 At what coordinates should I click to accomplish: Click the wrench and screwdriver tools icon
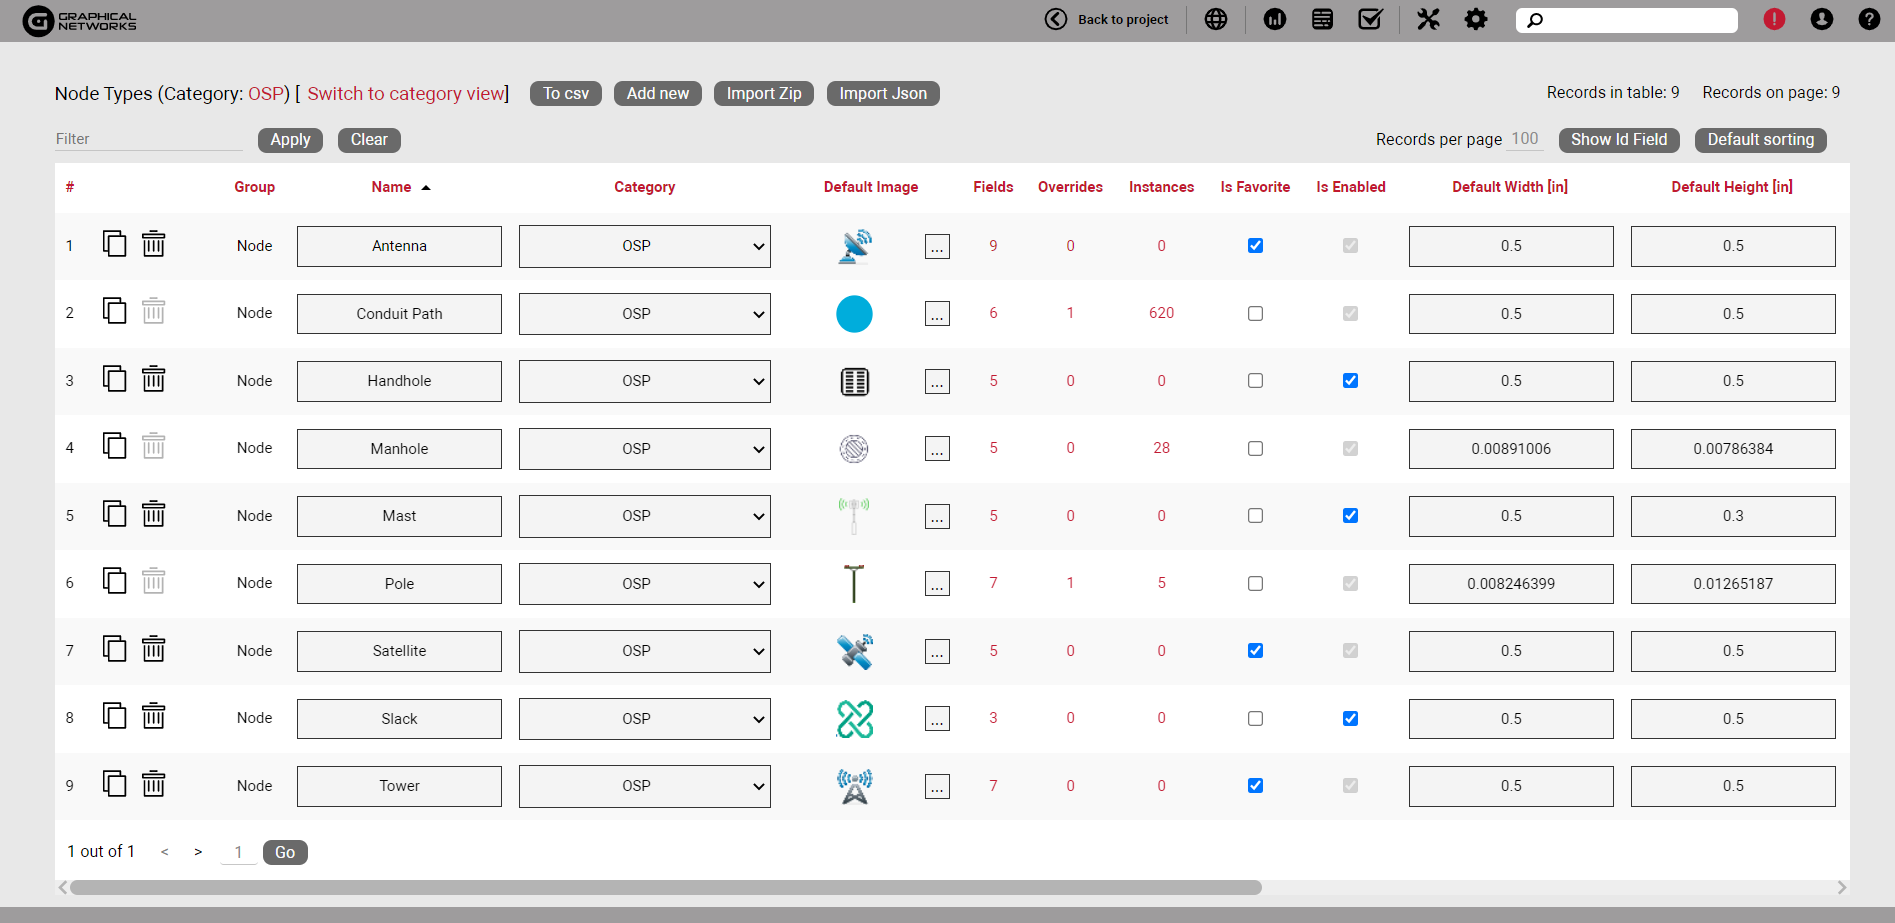[1428, 19]
